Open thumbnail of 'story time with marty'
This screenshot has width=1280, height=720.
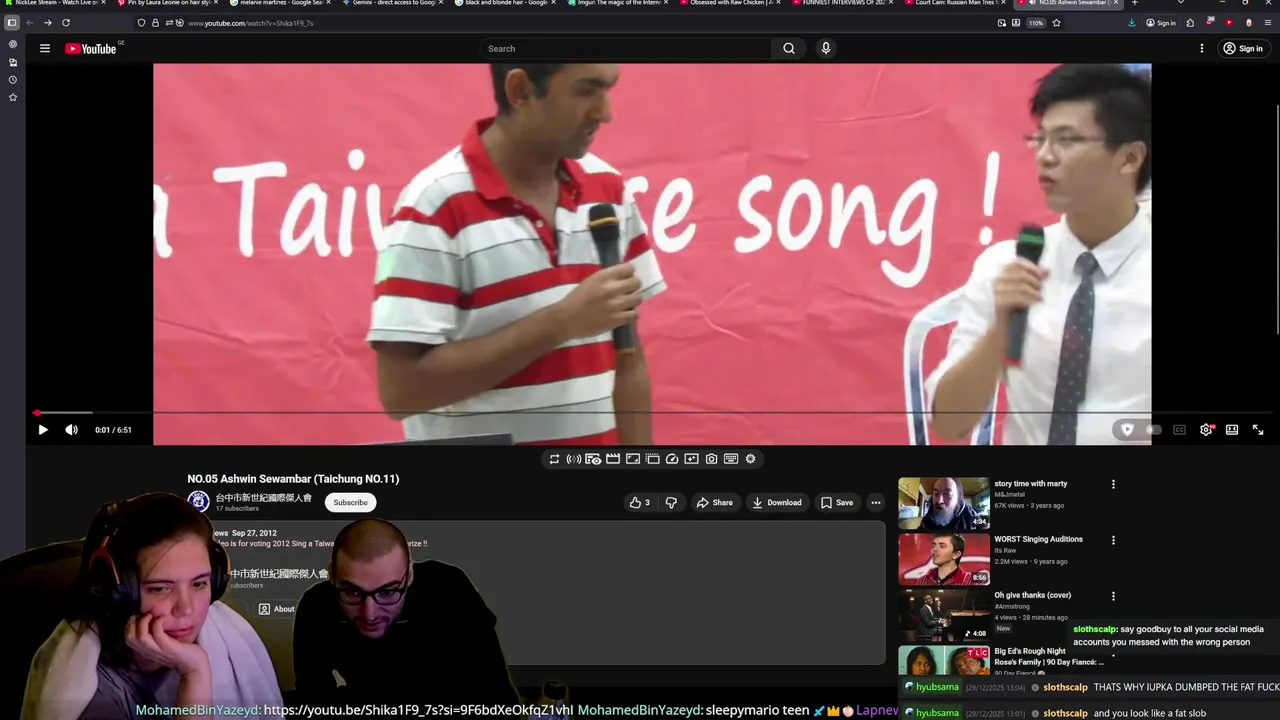click(943, 503)
